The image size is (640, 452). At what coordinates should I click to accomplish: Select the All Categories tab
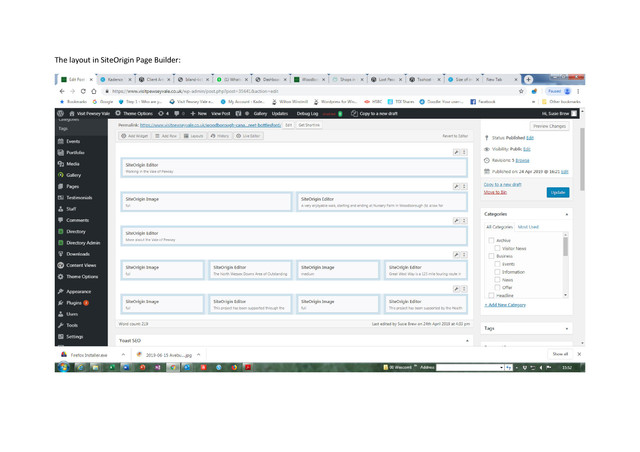coord(499,227)
